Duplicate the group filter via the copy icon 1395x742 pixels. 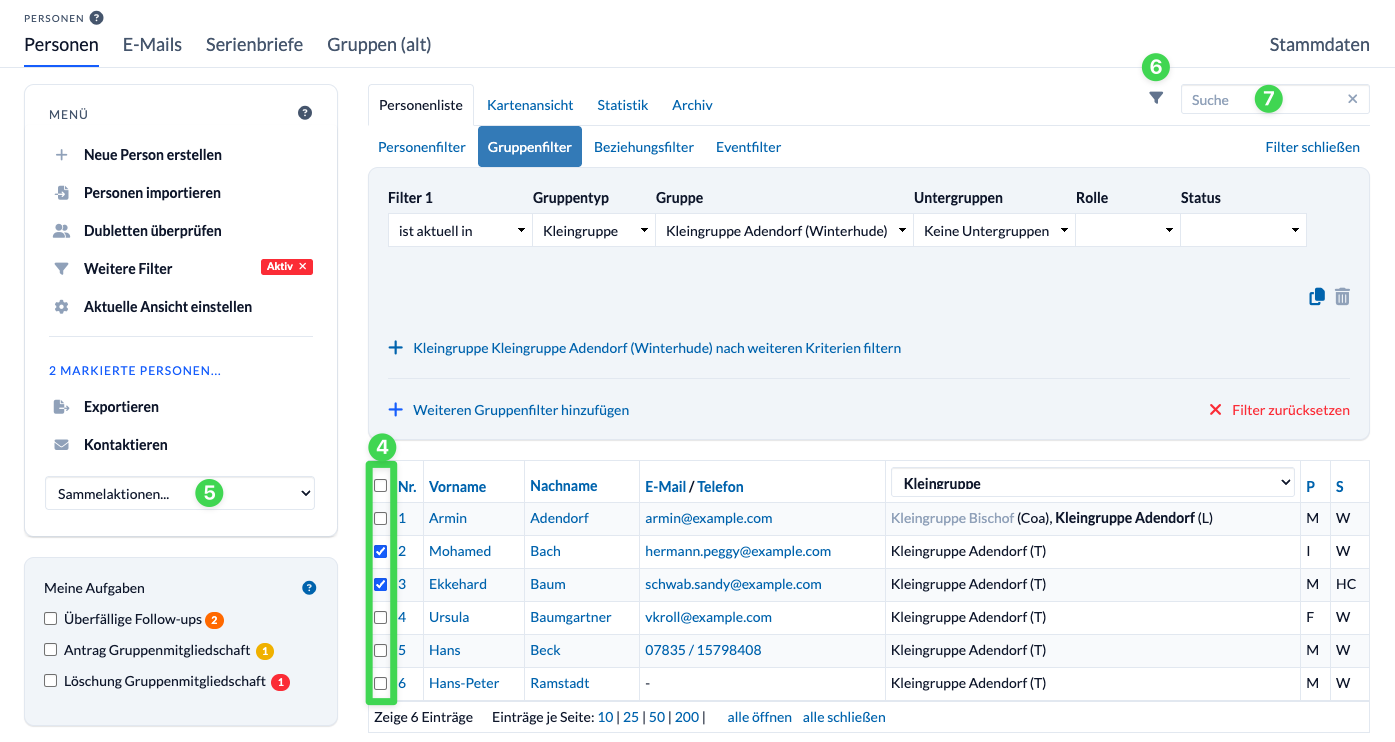(1316, 296)
